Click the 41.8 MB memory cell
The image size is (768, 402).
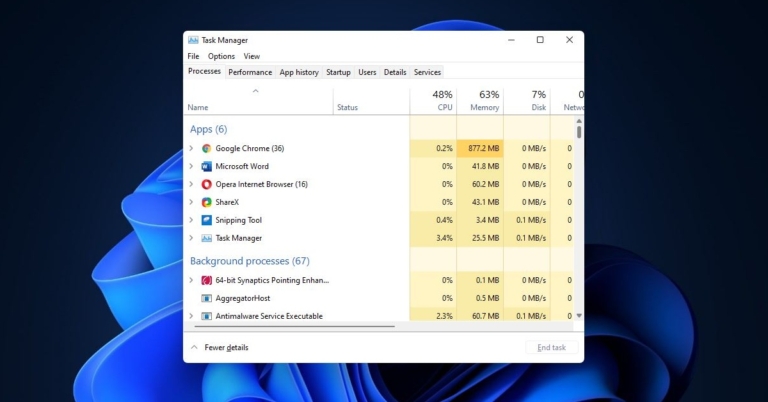coord(480,166)
